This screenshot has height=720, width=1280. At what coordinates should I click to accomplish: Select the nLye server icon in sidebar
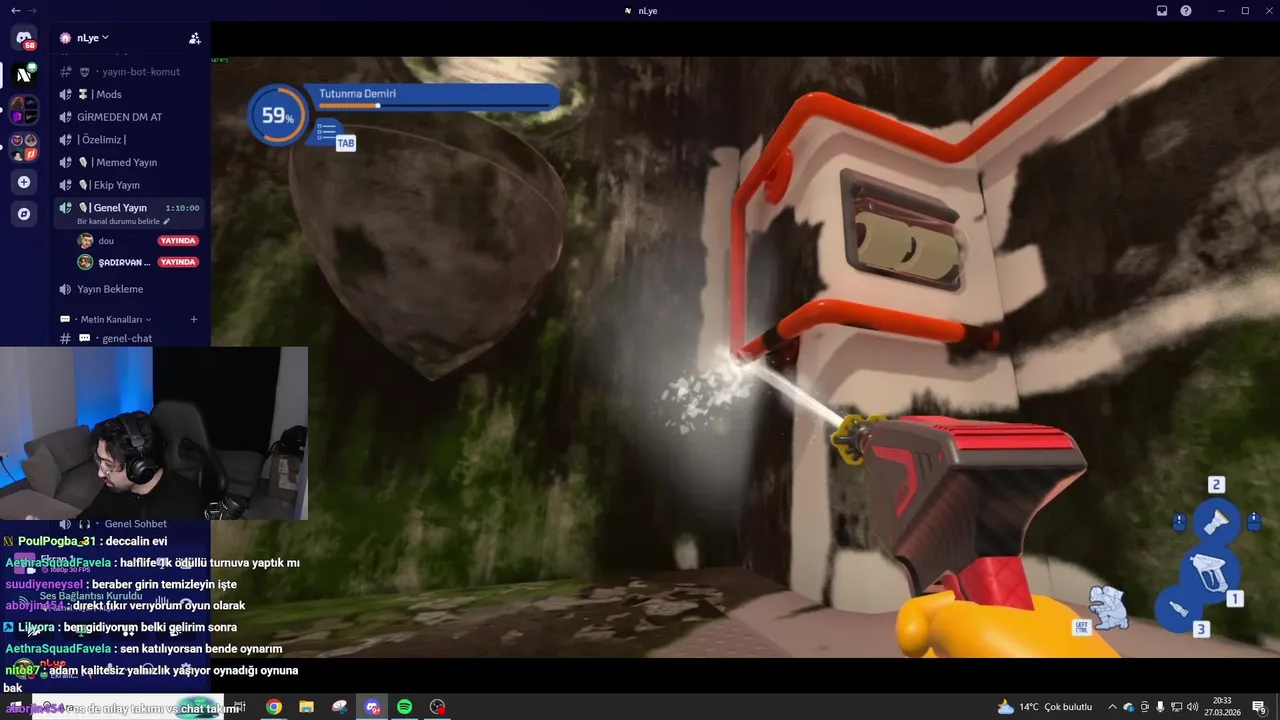[x=24, y=74]
